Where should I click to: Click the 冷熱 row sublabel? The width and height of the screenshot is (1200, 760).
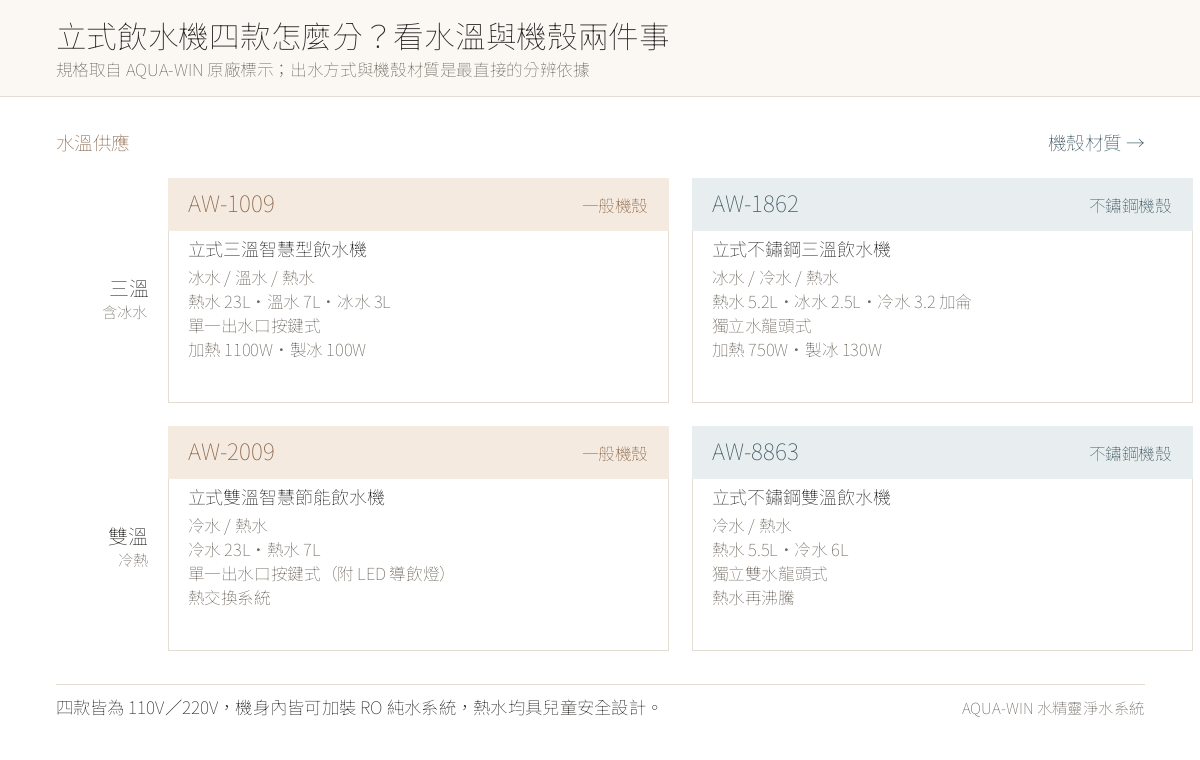(133, 561)
